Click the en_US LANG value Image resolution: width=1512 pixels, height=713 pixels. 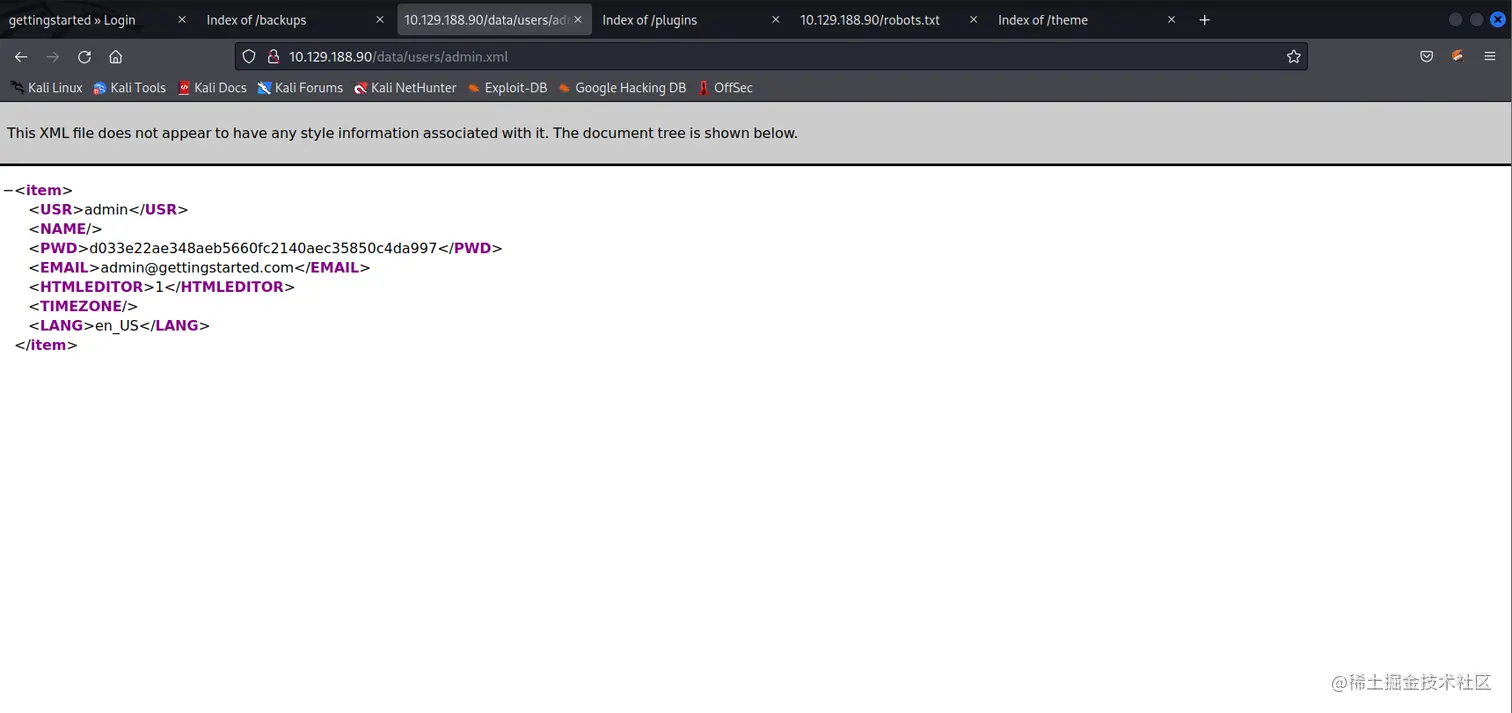pyautogui.click(x=117, y=325)
